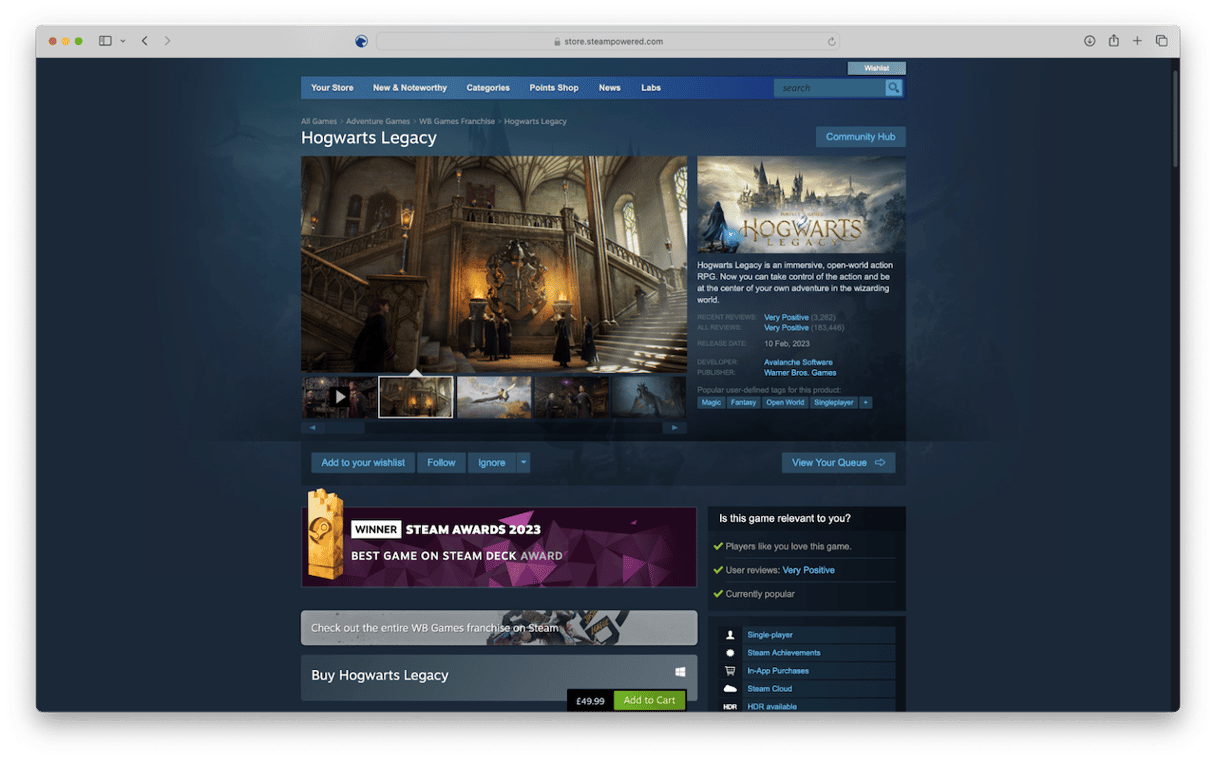
Task: Expand more tags with plus button
Action: pyautogui.click(x=865, y=402)
